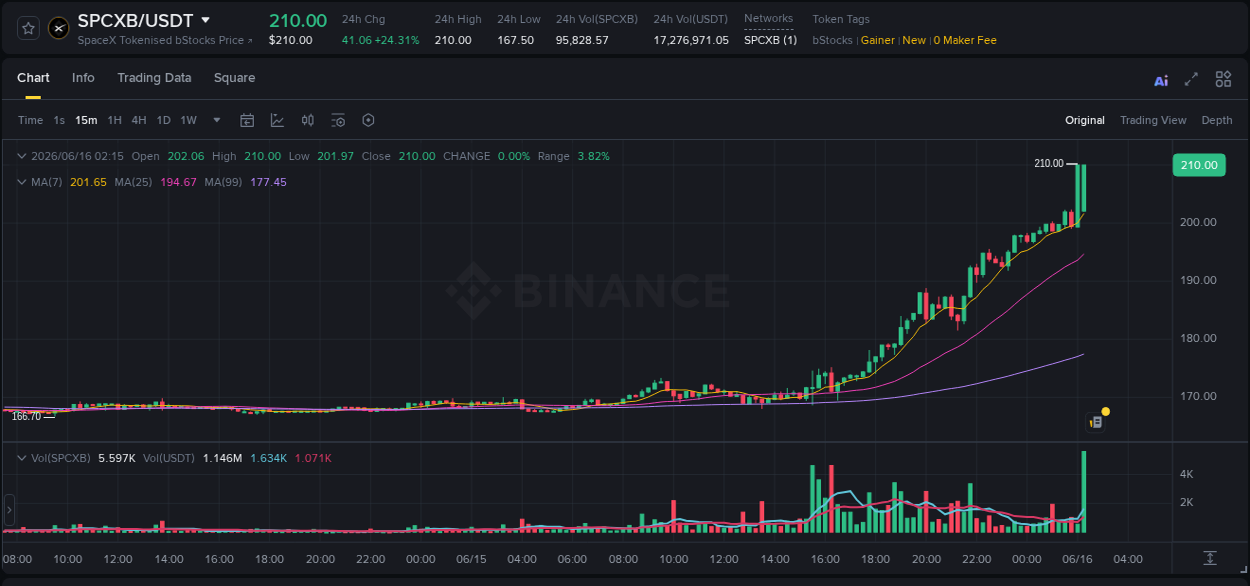The image size is (1250, 586).
Task: Open the chart display settings list icon
Action: [x=338, y=120]
